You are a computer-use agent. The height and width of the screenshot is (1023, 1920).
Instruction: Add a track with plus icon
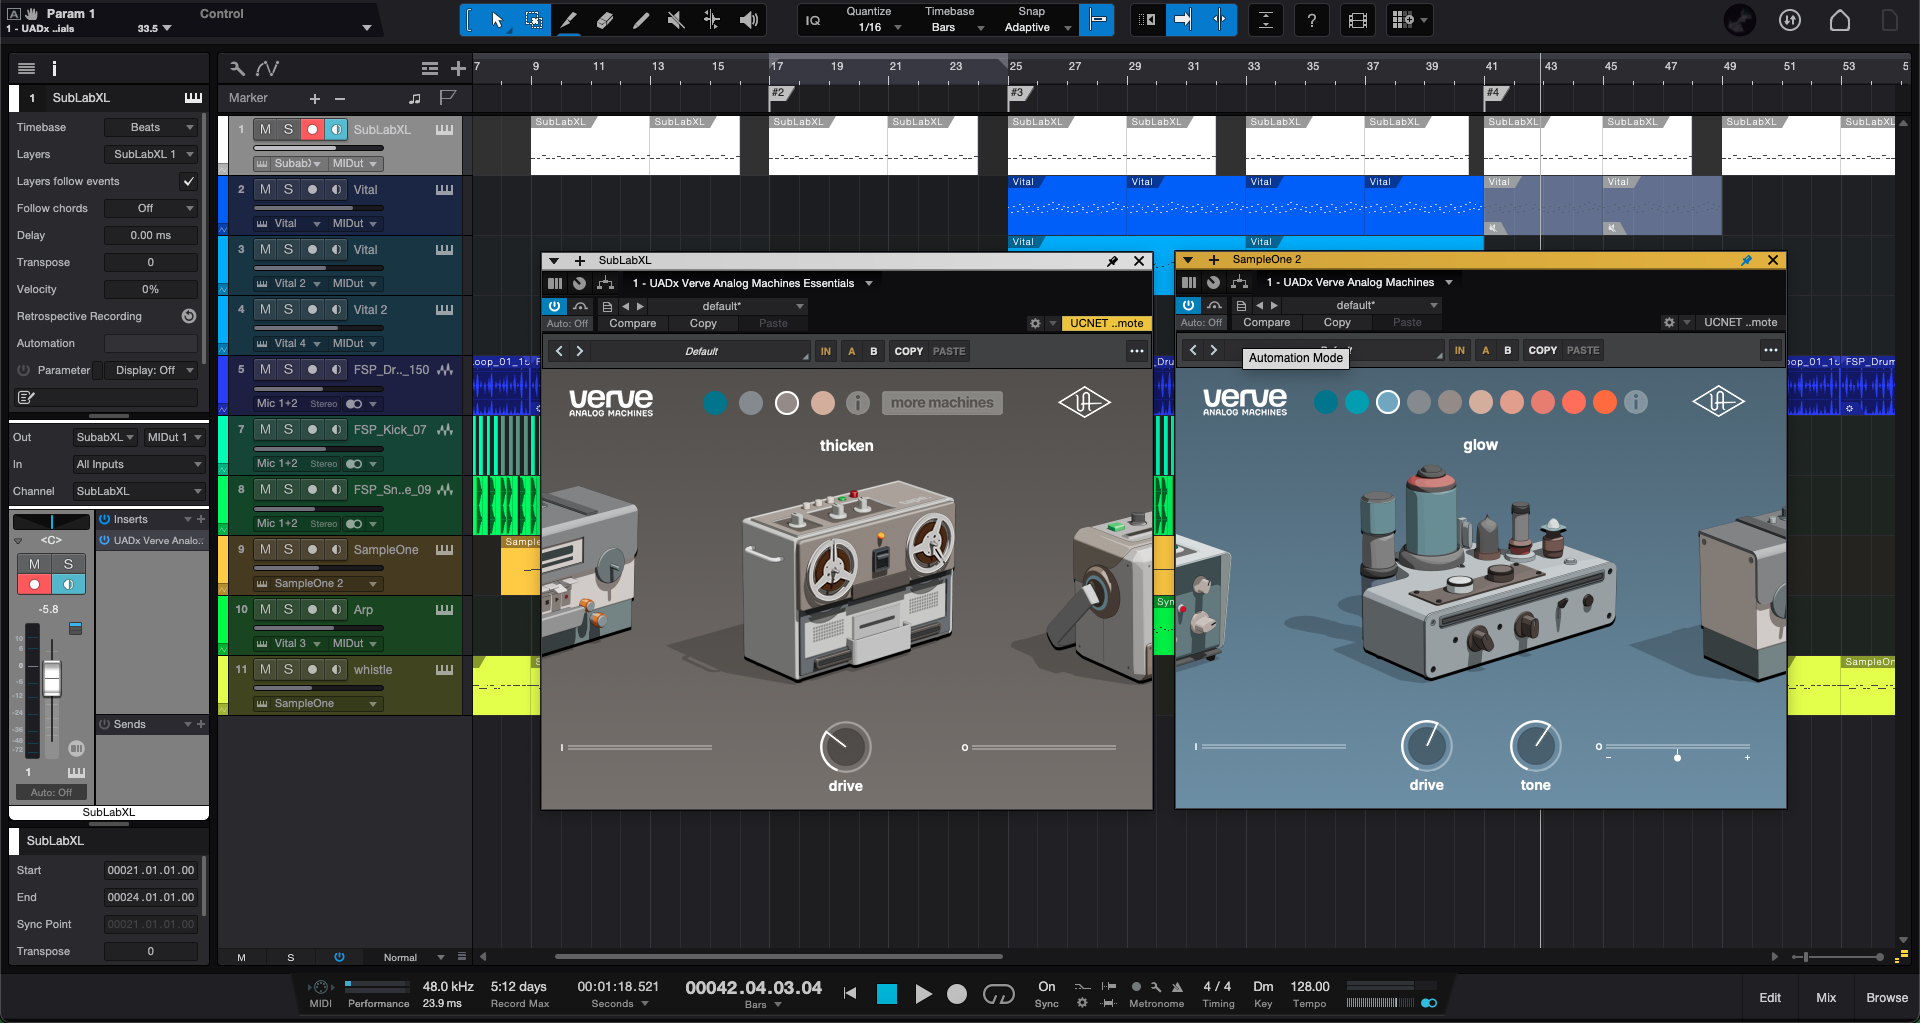(x=458, y=68)
